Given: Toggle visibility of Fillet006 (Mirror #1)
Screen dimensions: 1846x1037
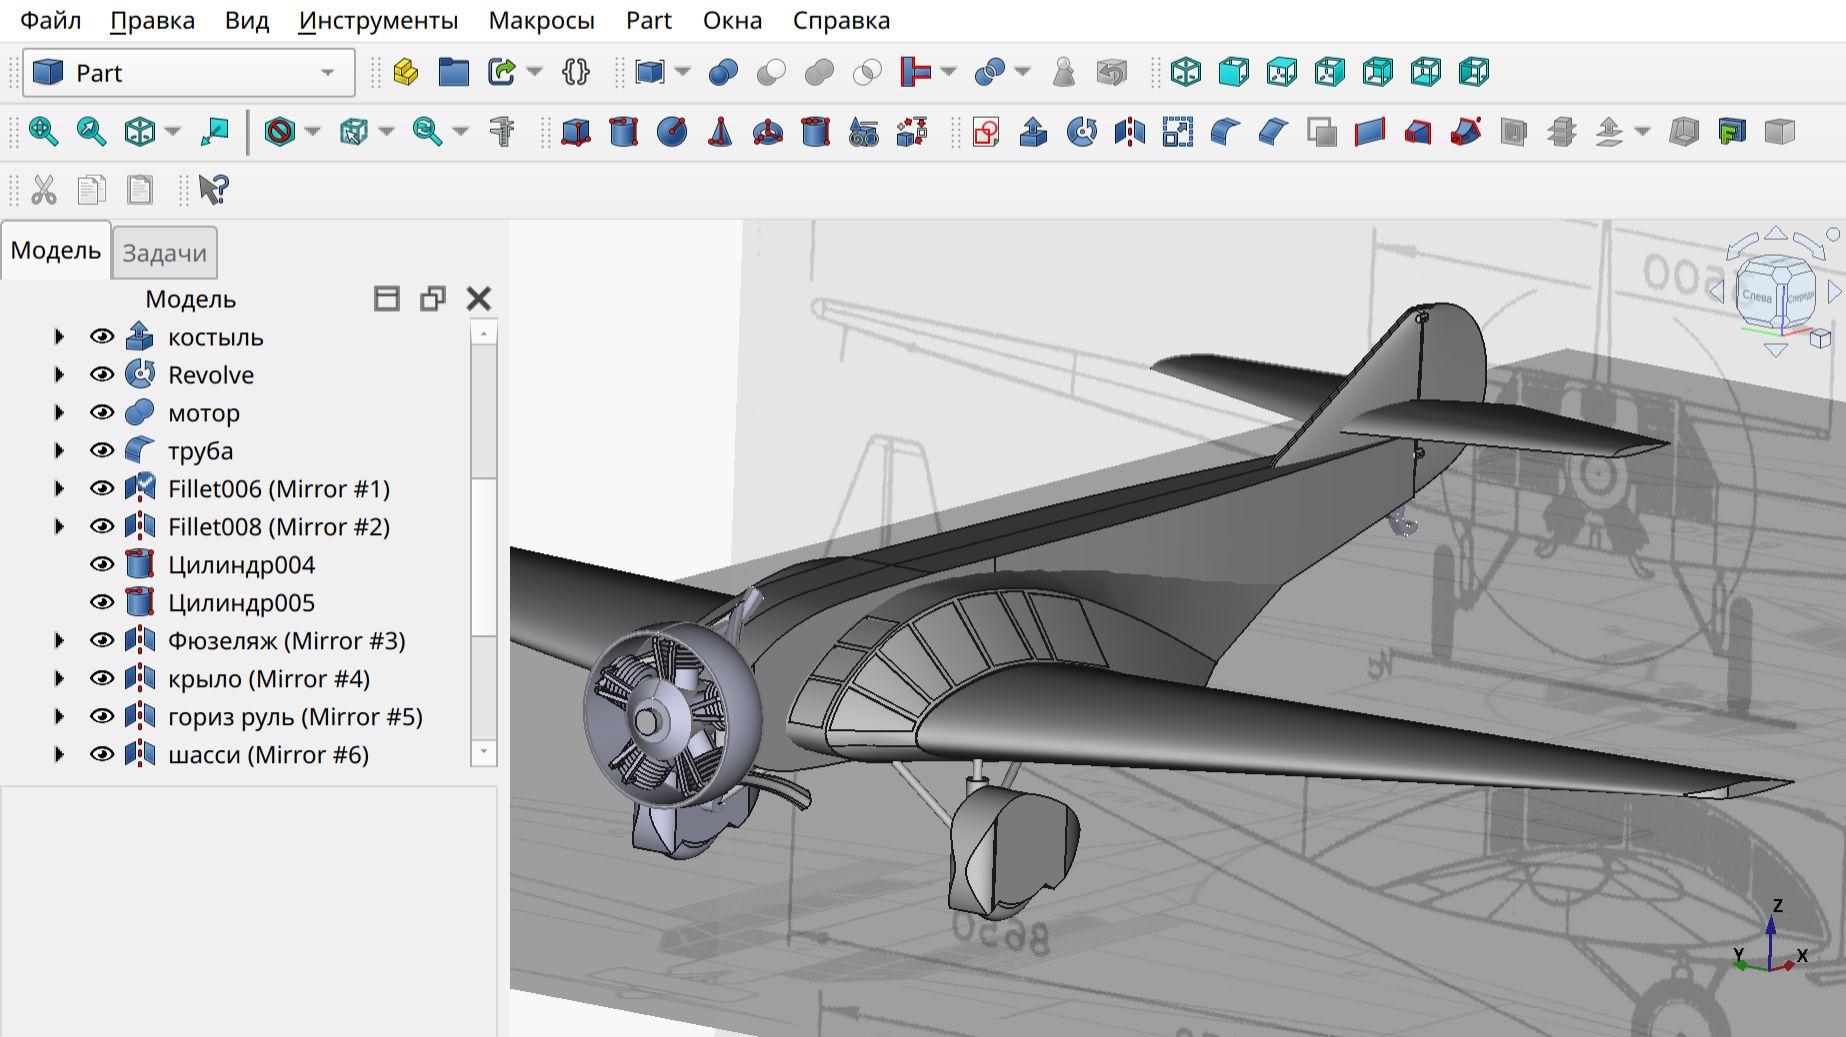Looking at the screenshot, I should pyautogui.click(x=102, y=489).
